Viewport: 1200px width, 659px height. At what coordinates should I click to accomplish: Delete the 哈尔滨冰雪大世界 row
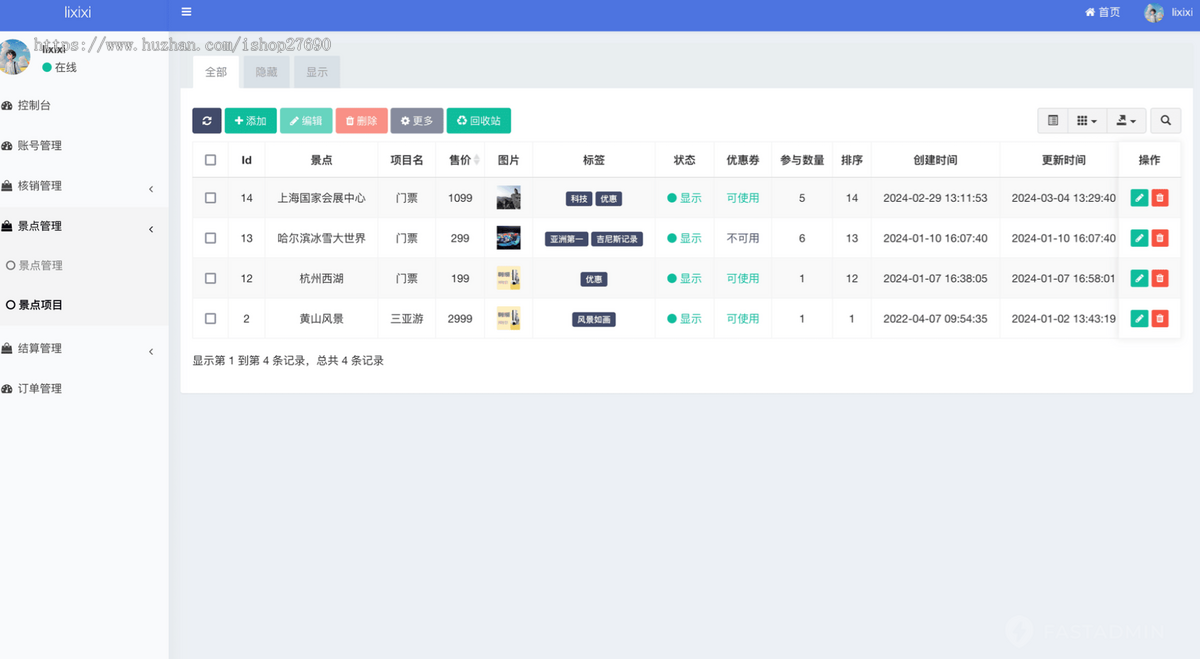pos(1160,238)
